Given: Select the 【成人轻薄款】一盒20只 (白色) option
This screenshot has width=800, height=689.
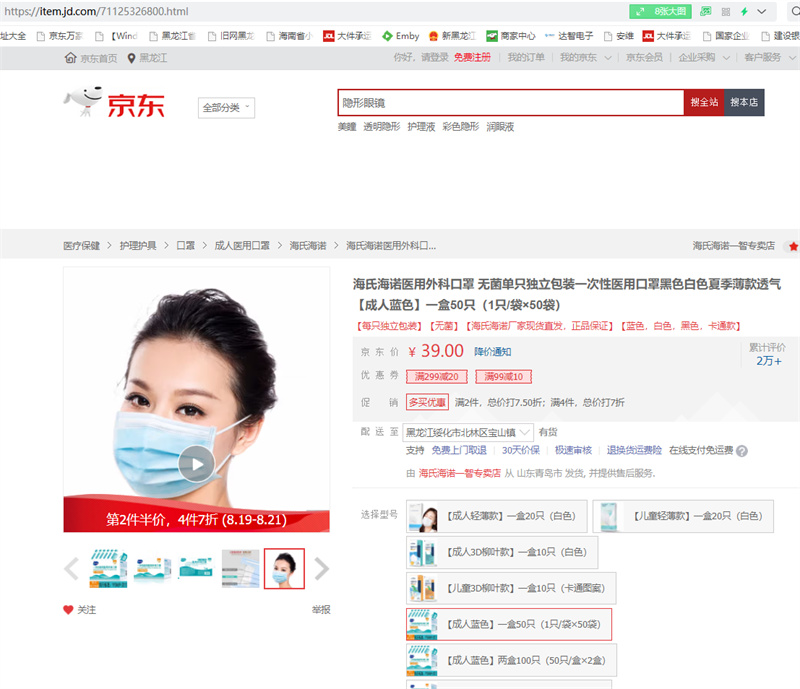Looking at the screenshot, I should pos(495,516).
